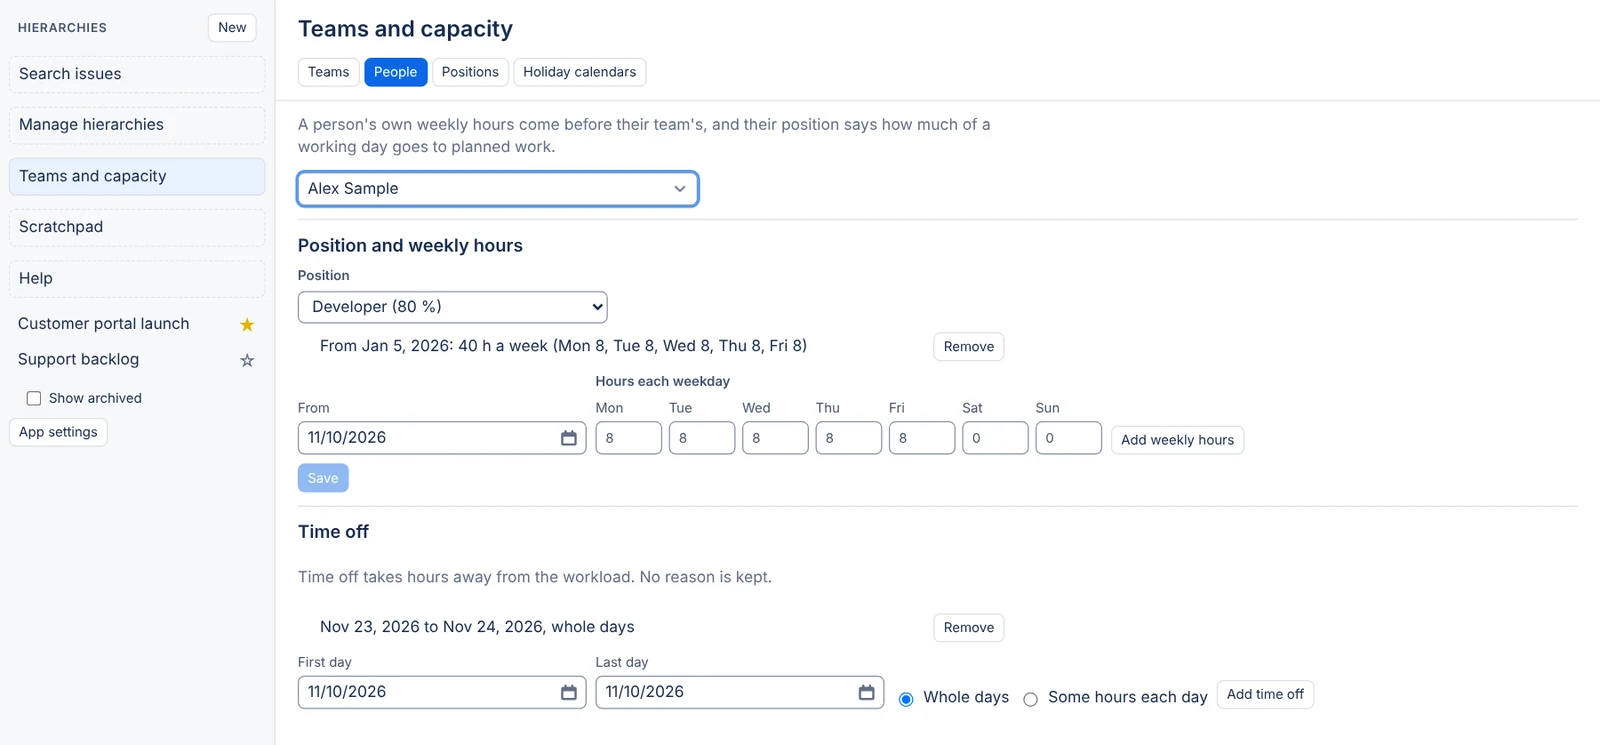Focus the Tue hours field

tap(702, 438)
